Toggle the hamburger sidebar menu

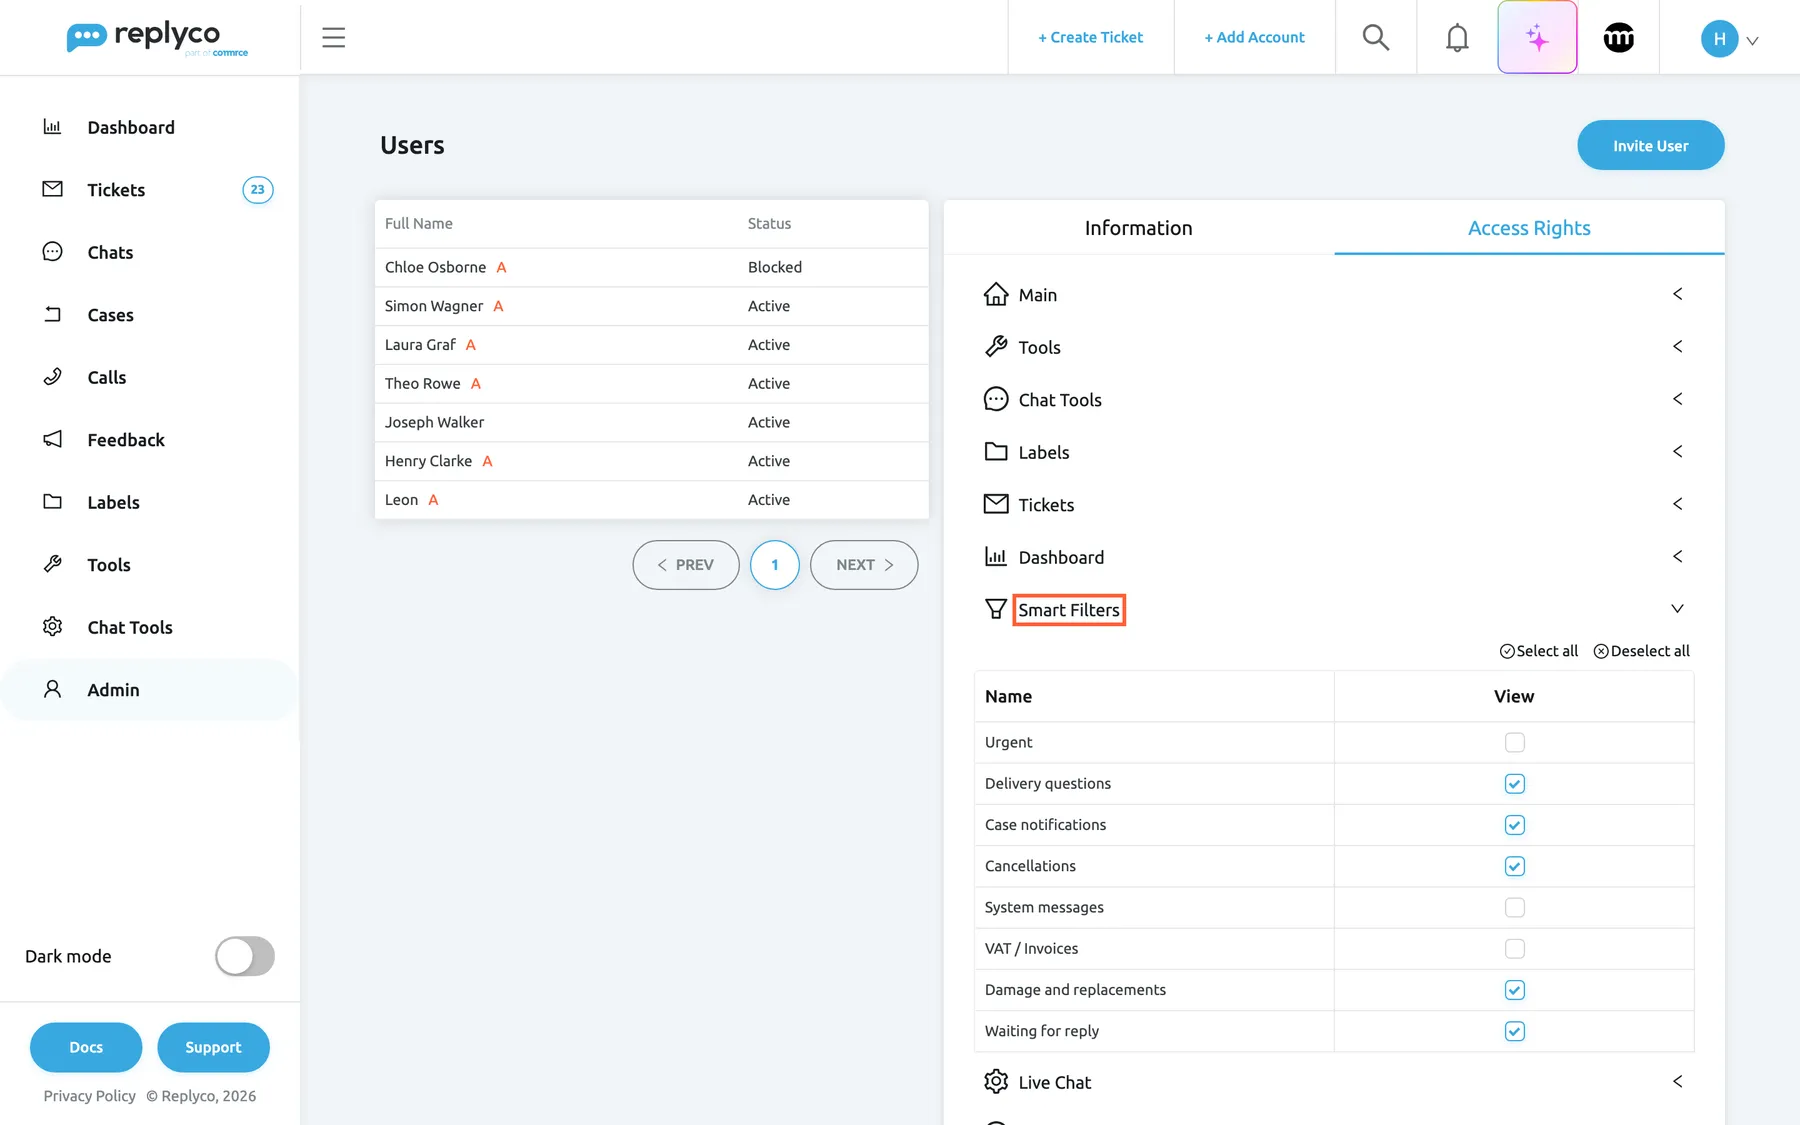[x=333, y=38]
